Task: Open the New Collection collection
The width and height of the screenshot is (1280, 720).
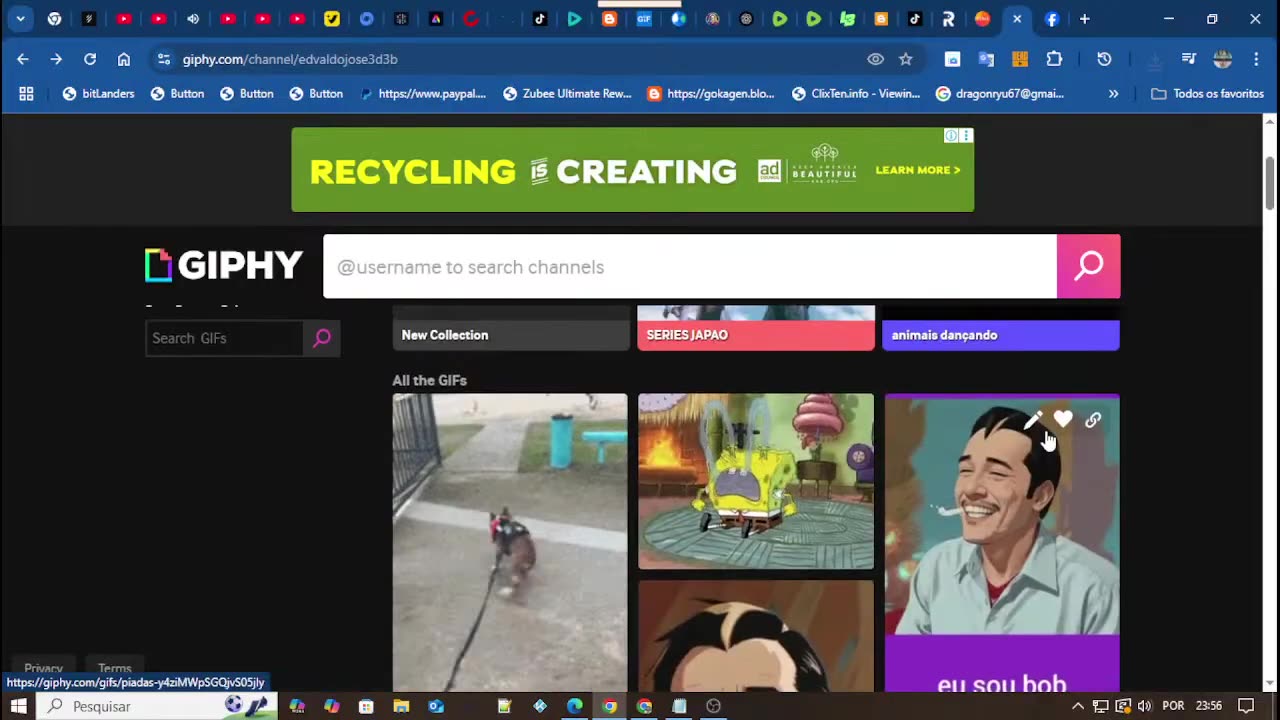Action: tap(510, 328)
